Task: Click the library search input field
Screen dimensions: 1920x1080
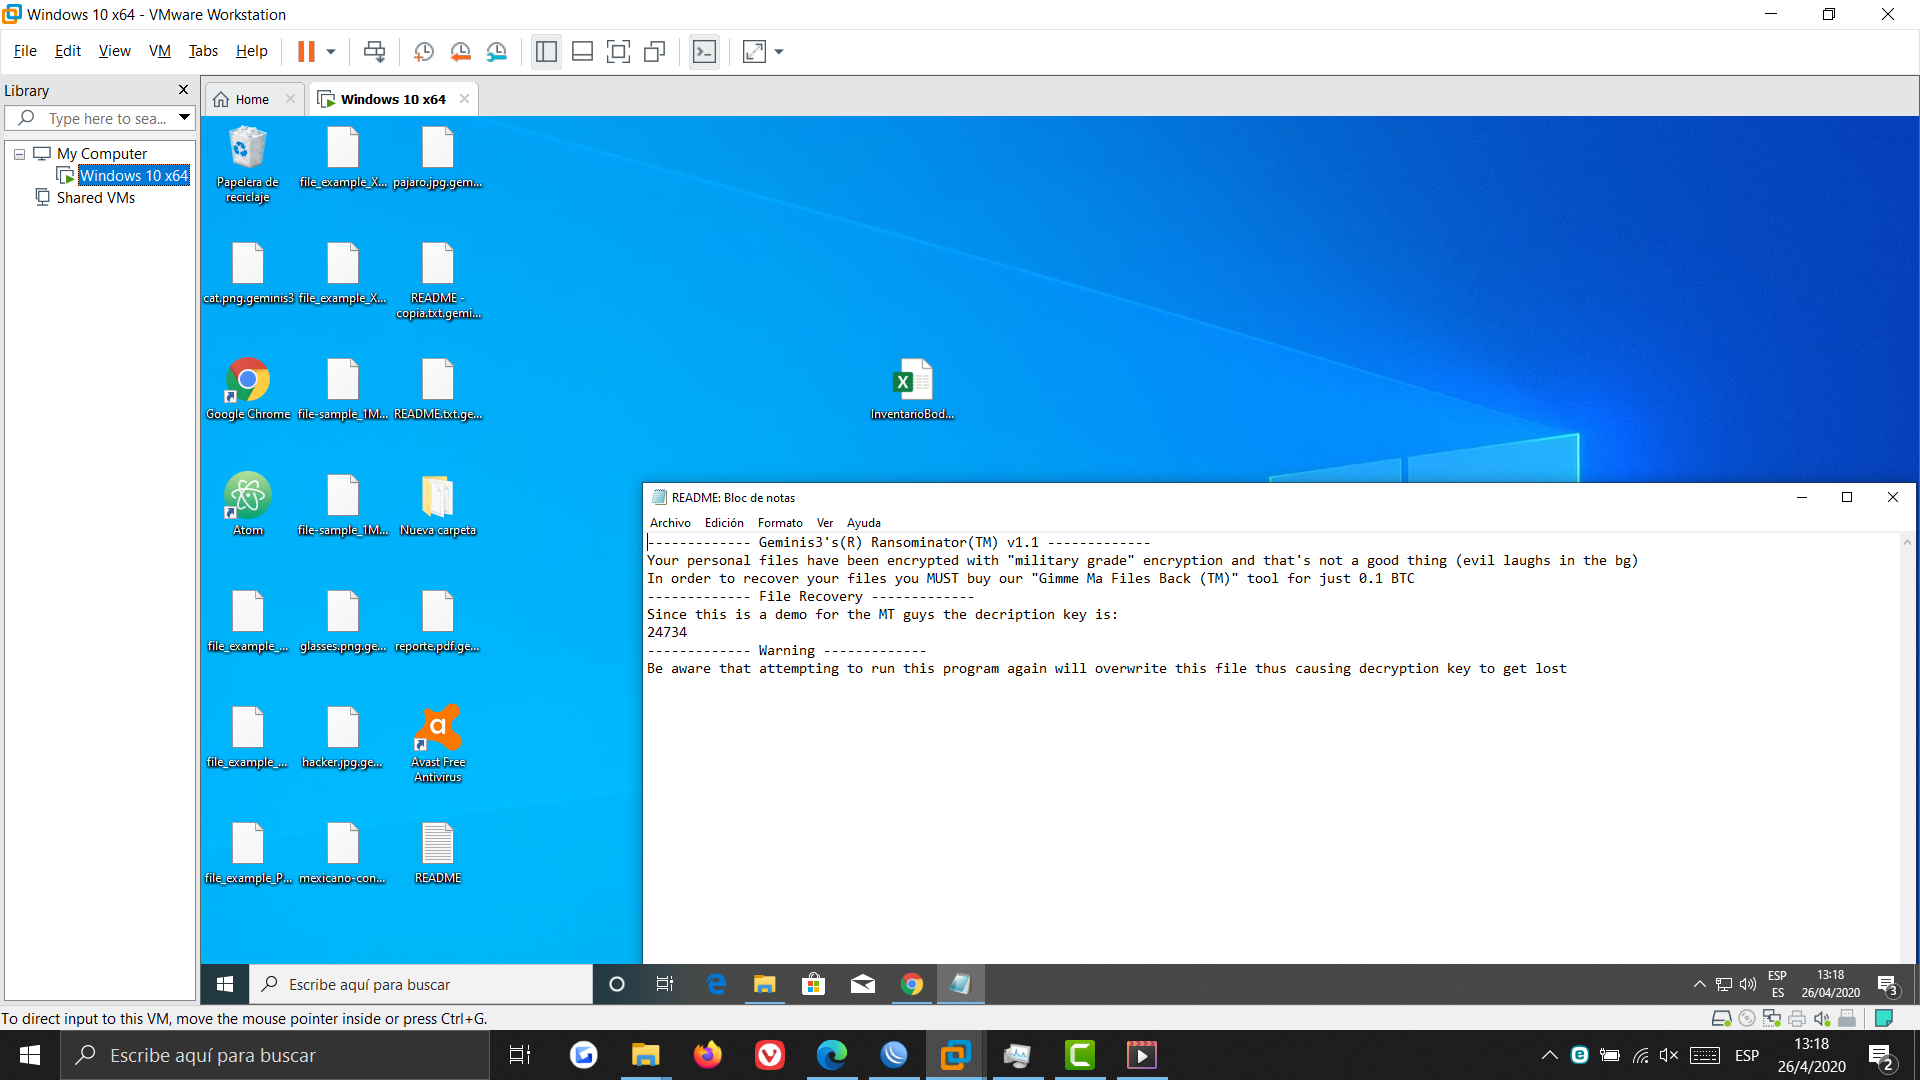Action: coord(107,118)
